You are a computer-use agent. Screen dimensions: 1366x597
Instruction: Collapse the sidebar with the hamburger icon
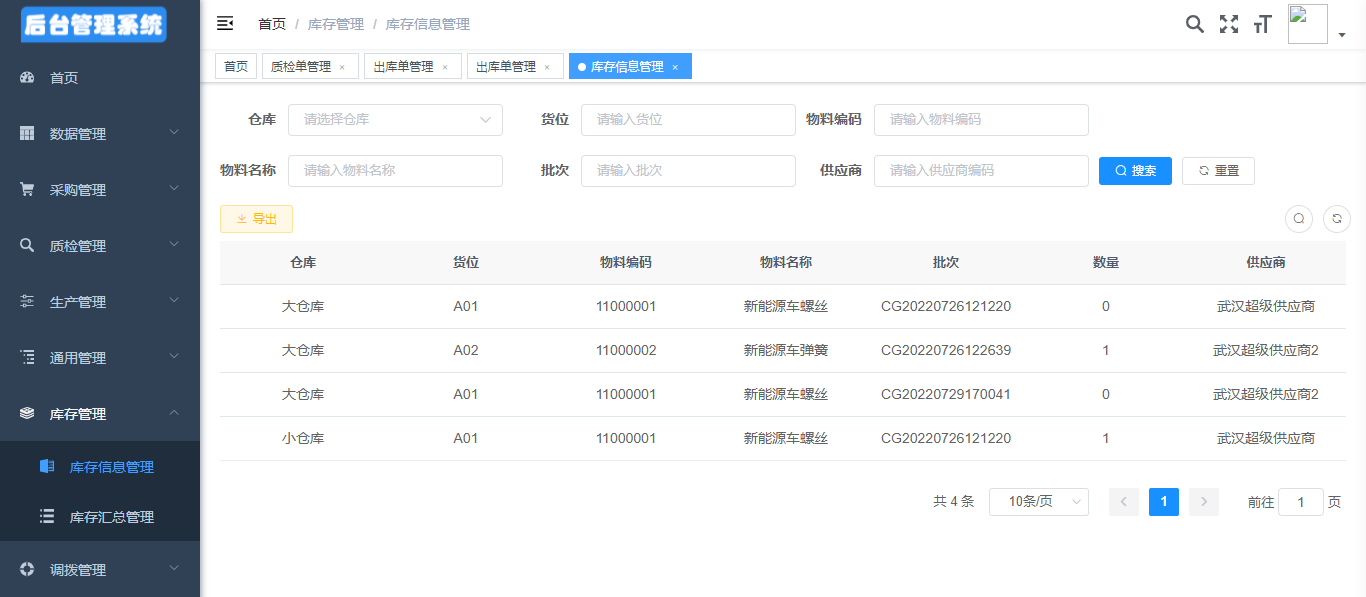[225, 24]
